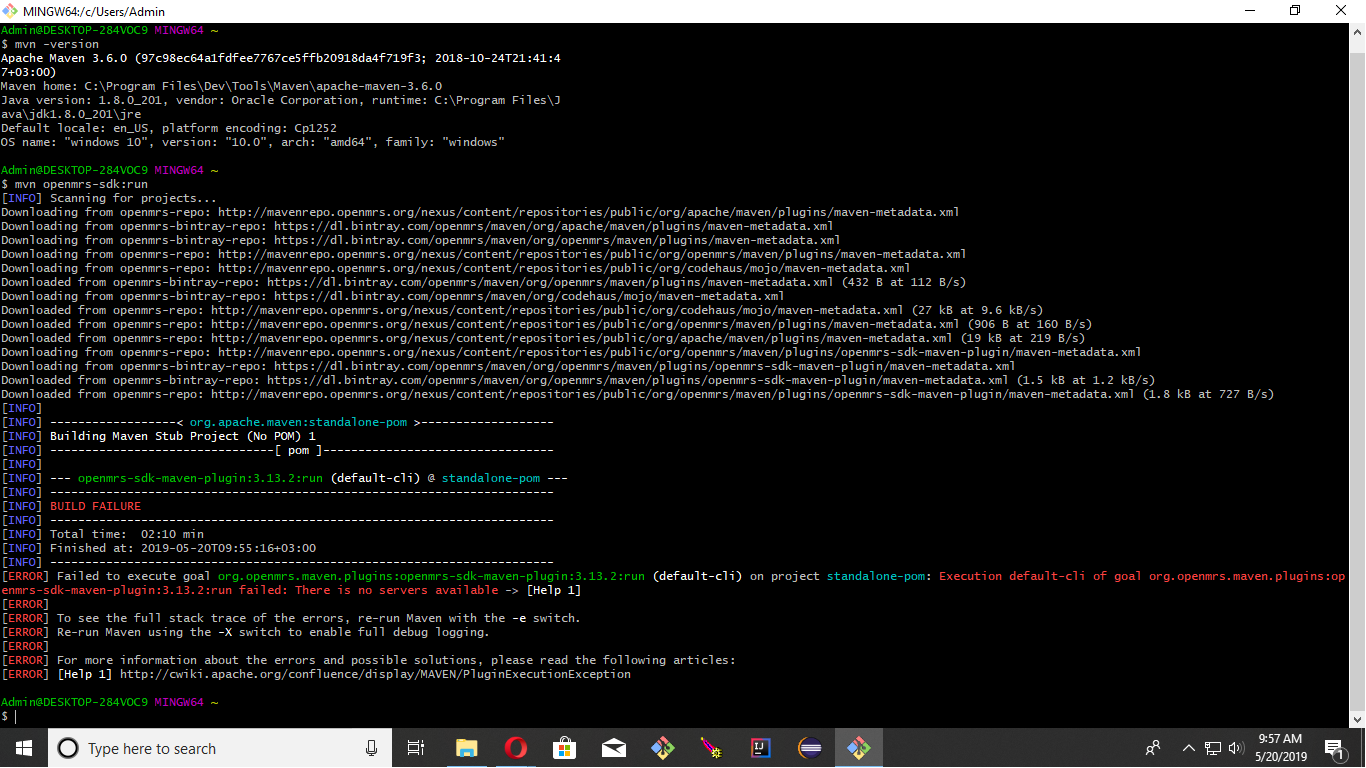Open the Action Center notifications panel
This screenshot has height=768, width=1366.
tap(1333, 748)
